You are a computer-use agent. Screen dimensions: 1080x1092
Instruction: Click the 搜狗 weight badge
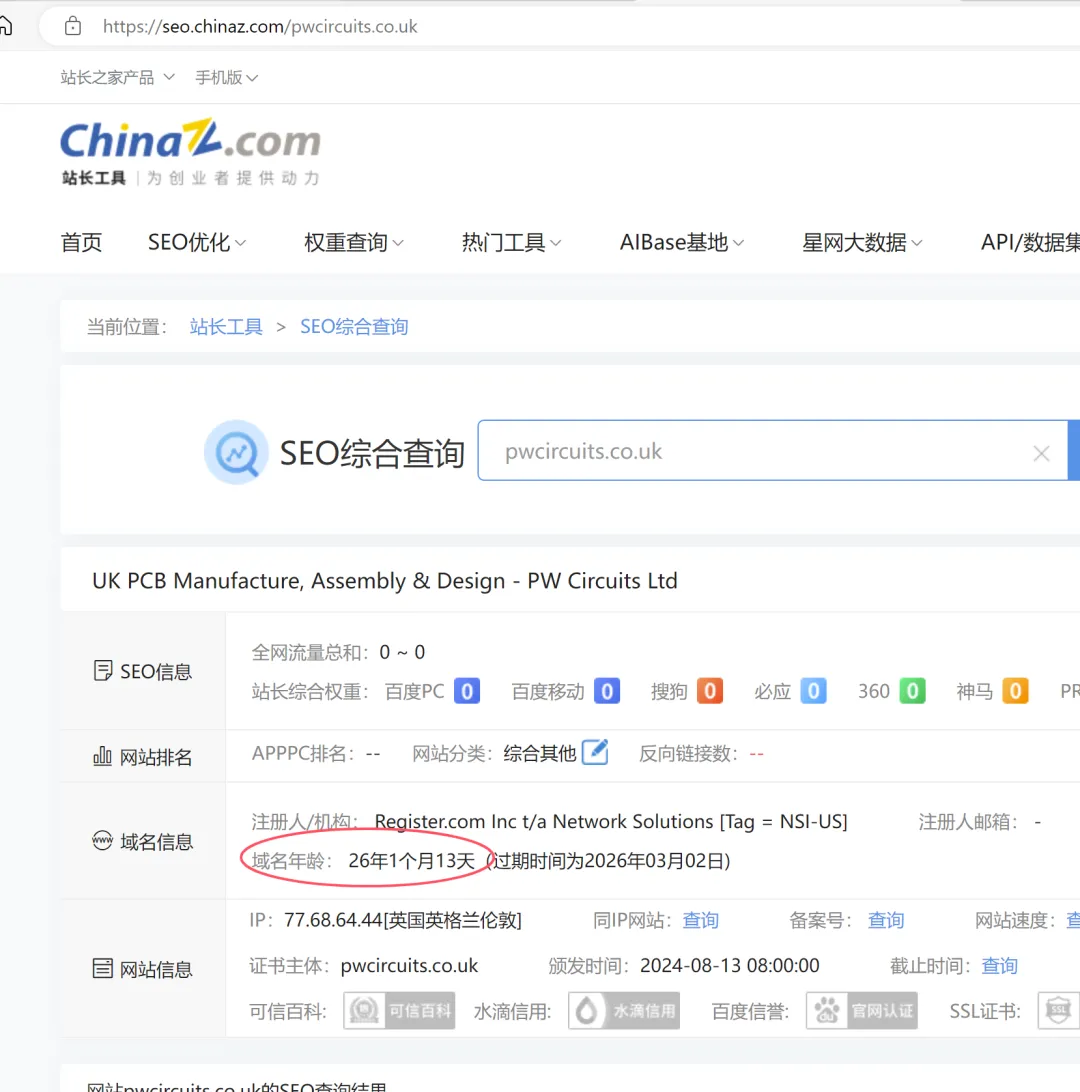(x=710, y=691)
